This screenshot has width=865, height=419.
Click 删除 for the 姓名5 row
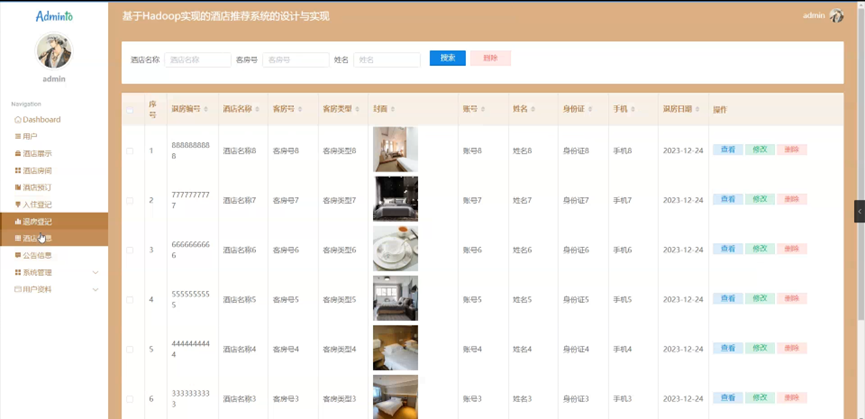click(792, 298)
